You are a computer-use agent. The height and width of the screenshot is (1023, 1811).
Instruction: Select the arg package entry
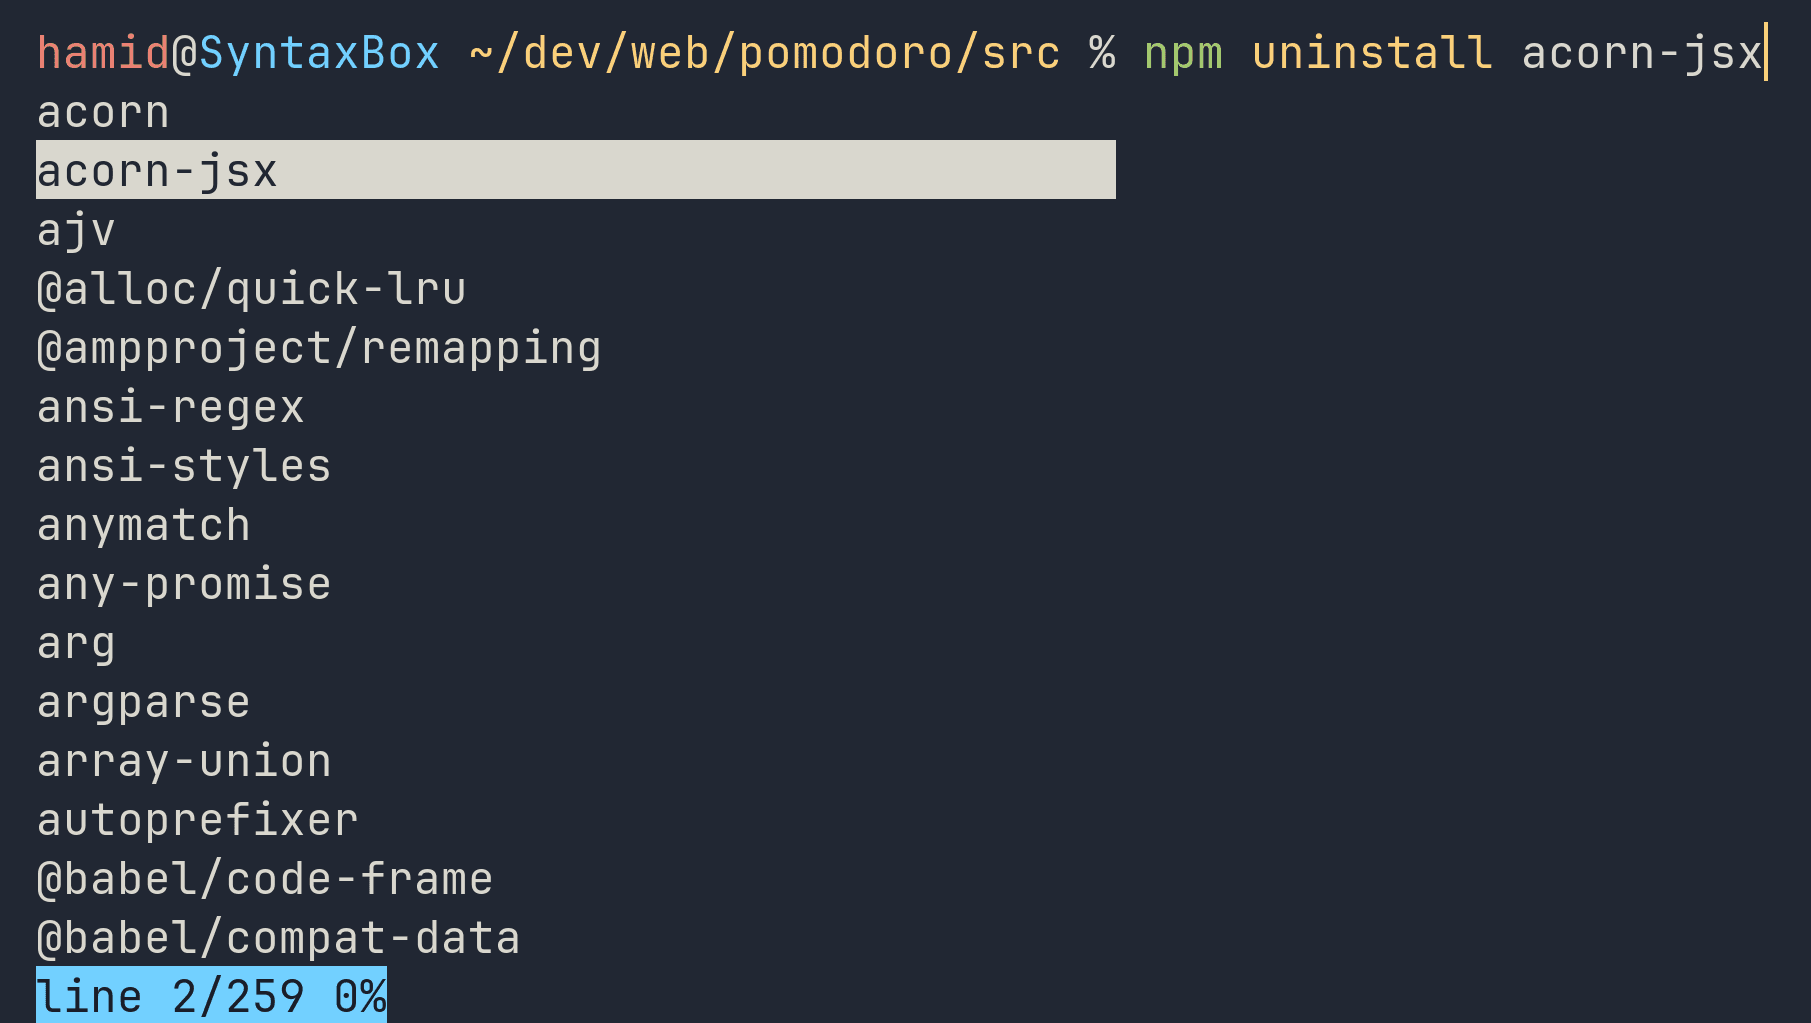tap(76, 643)
